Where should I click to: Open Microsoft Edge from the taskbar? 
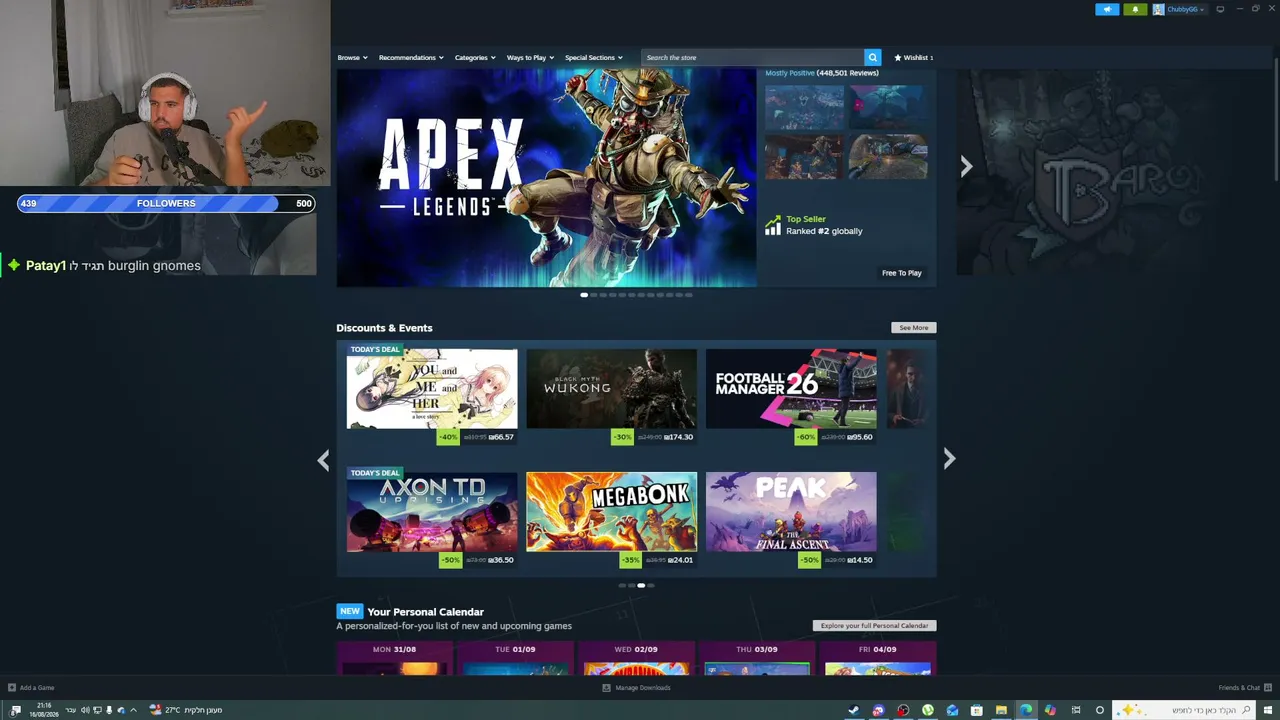click(1026, 710)
